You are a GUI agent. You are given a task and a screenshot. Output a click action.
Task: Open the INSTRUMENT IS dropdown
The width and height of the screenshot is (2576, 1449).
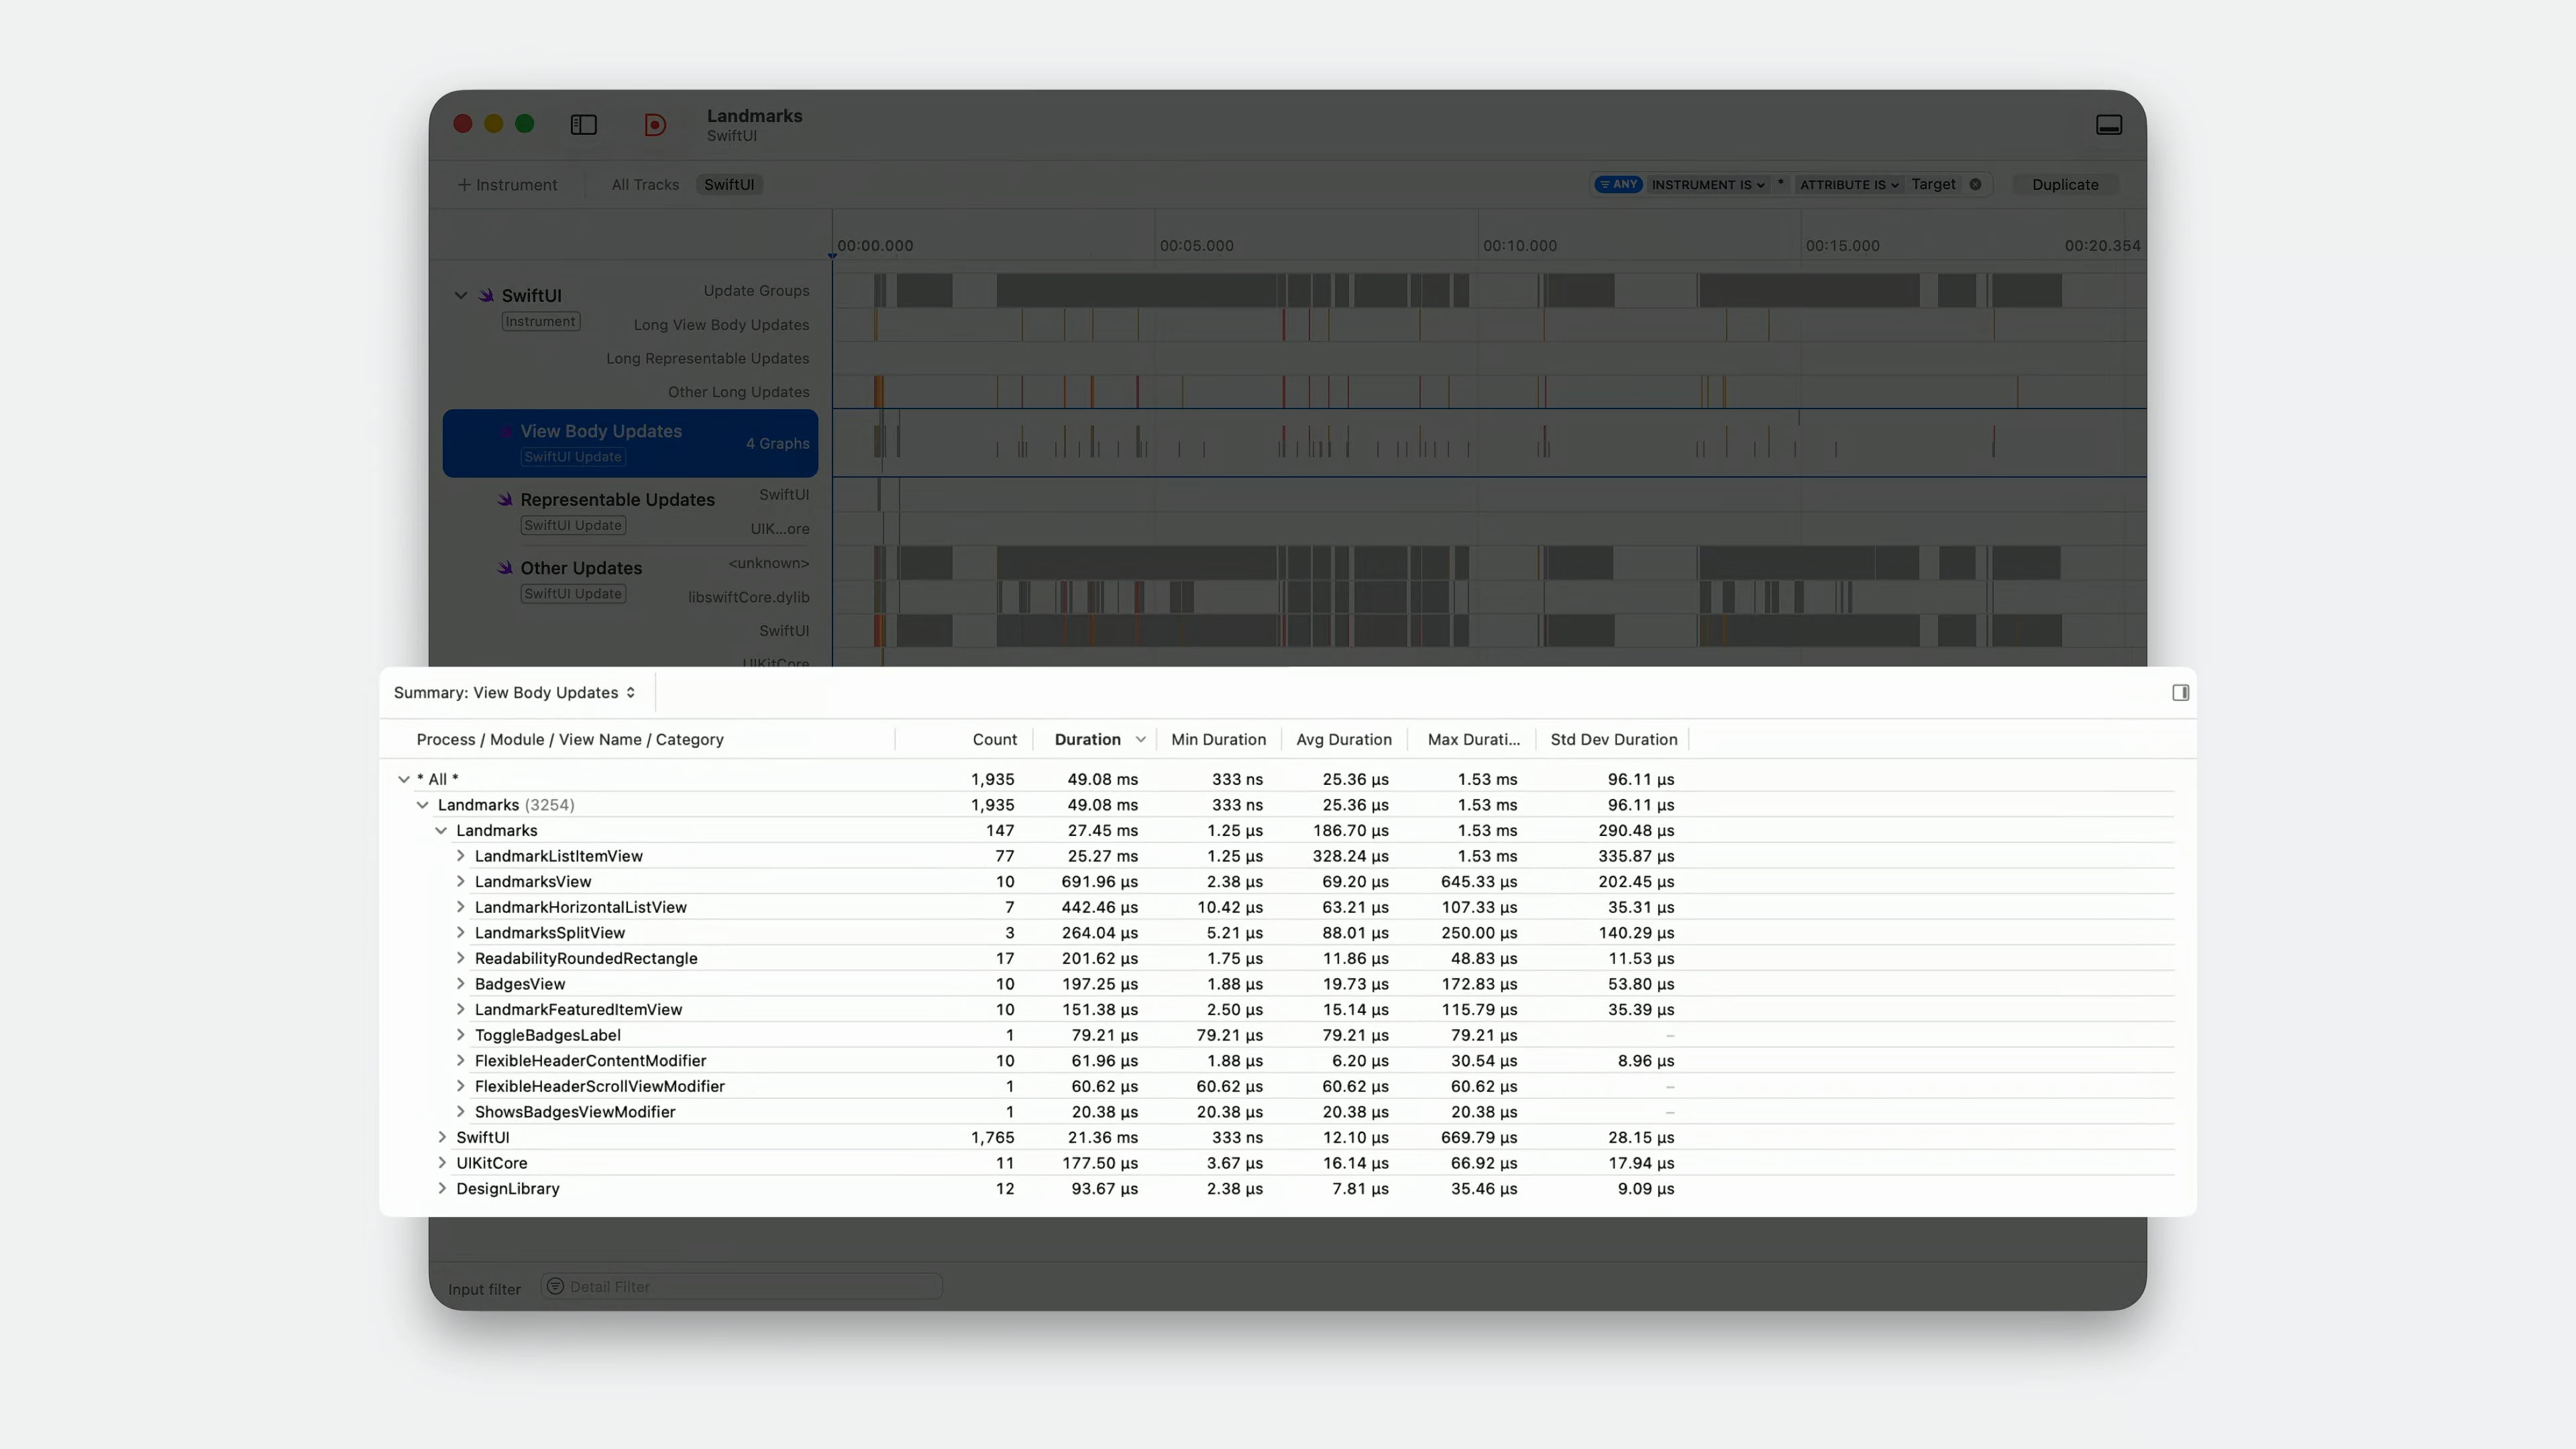[x=1708, y=184]
